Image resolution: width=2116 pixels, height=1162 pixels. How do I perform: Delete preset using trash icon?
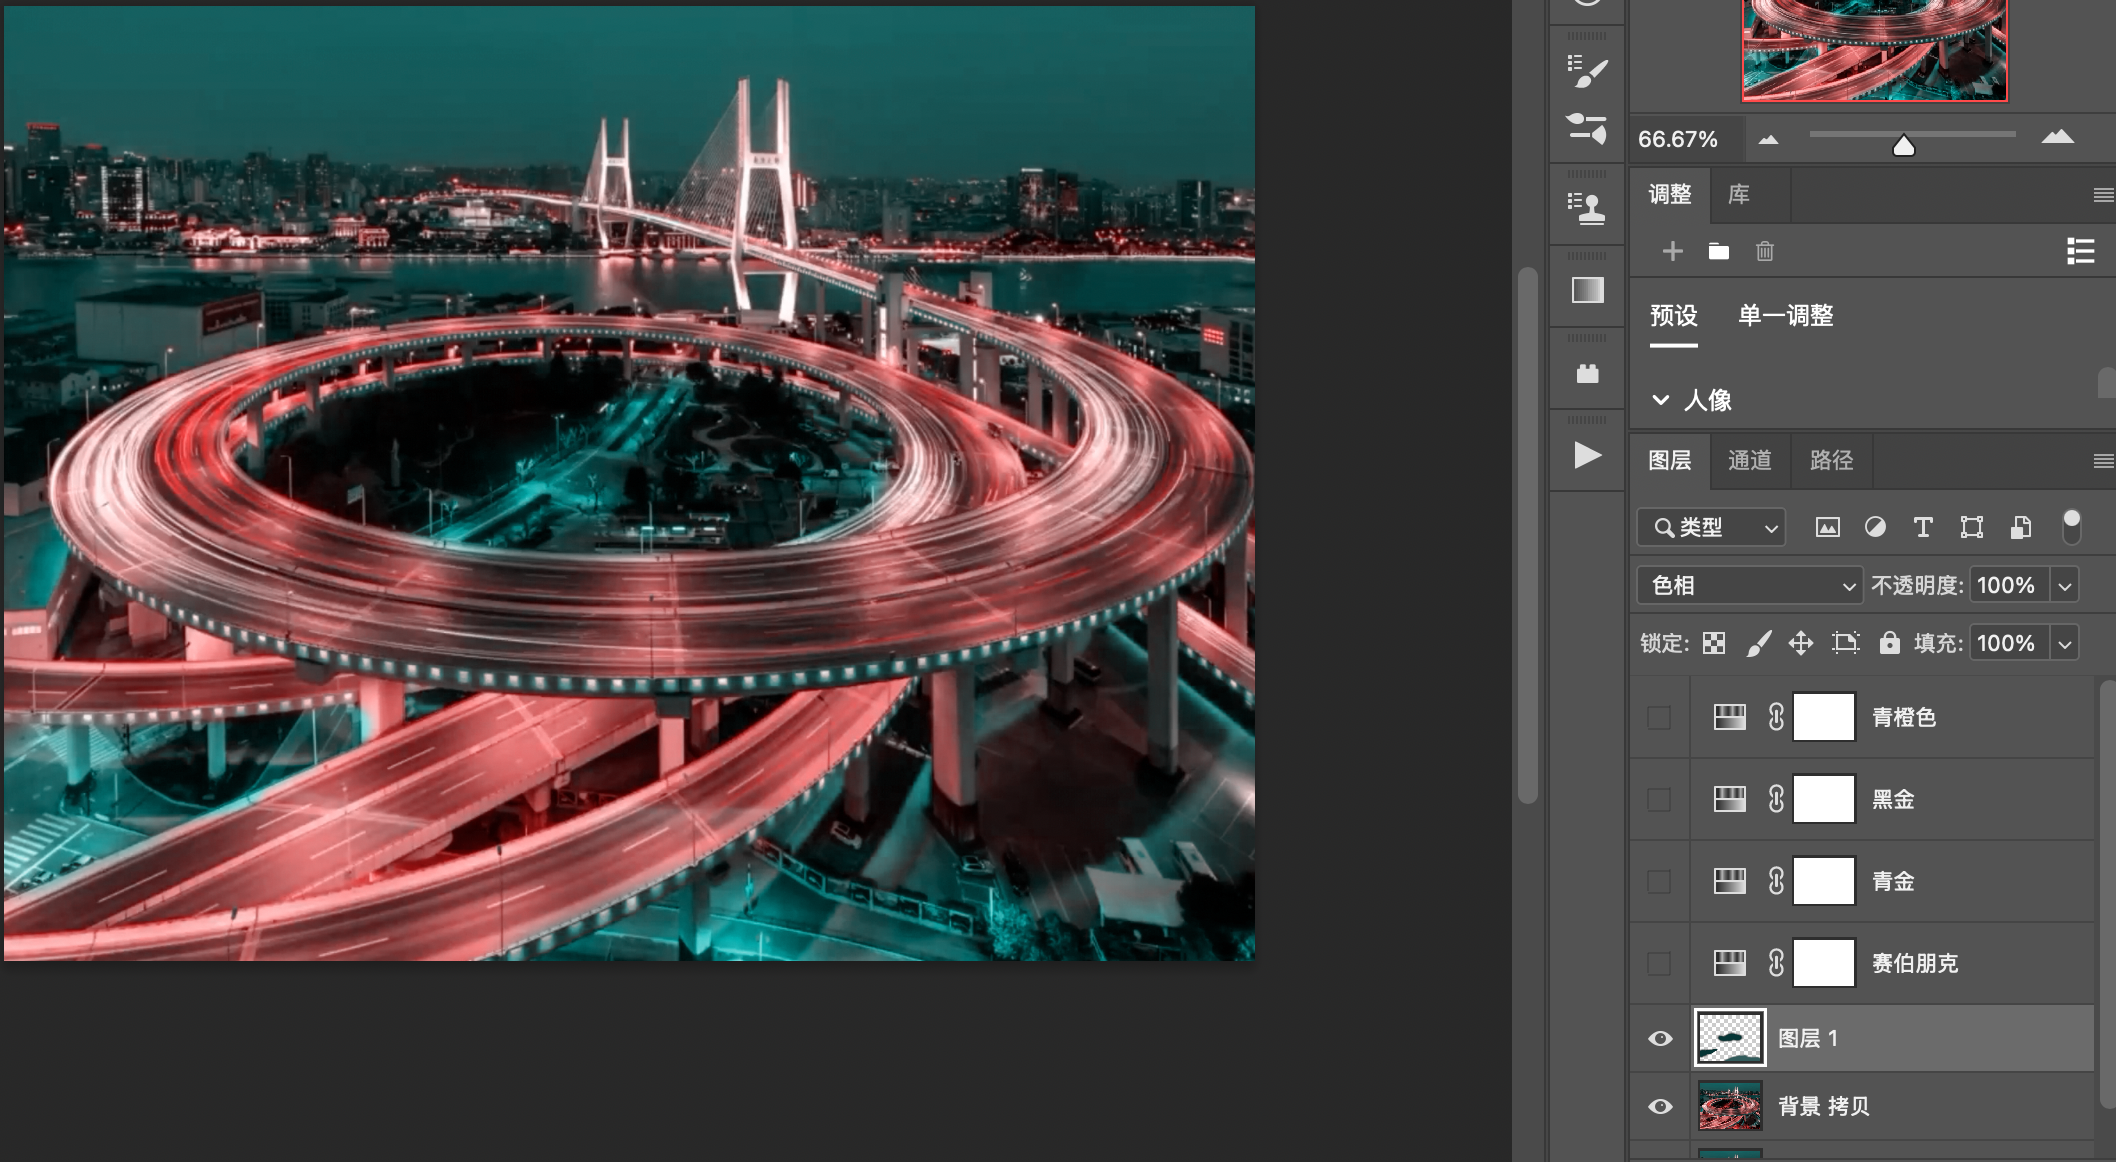pos(1765,252)
